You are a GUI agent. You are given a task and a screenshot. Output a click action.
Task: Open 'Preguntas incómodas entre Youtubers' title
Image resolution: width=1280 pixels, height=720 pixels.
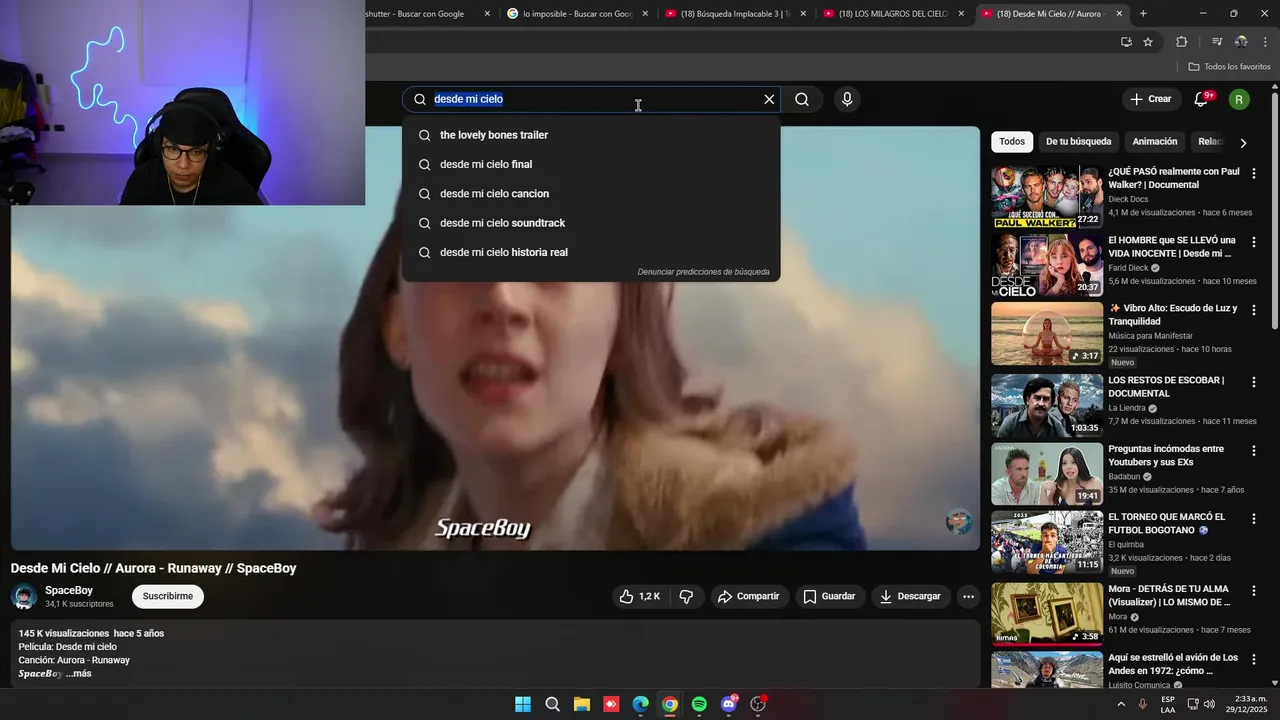click(x=1166, y=456)
